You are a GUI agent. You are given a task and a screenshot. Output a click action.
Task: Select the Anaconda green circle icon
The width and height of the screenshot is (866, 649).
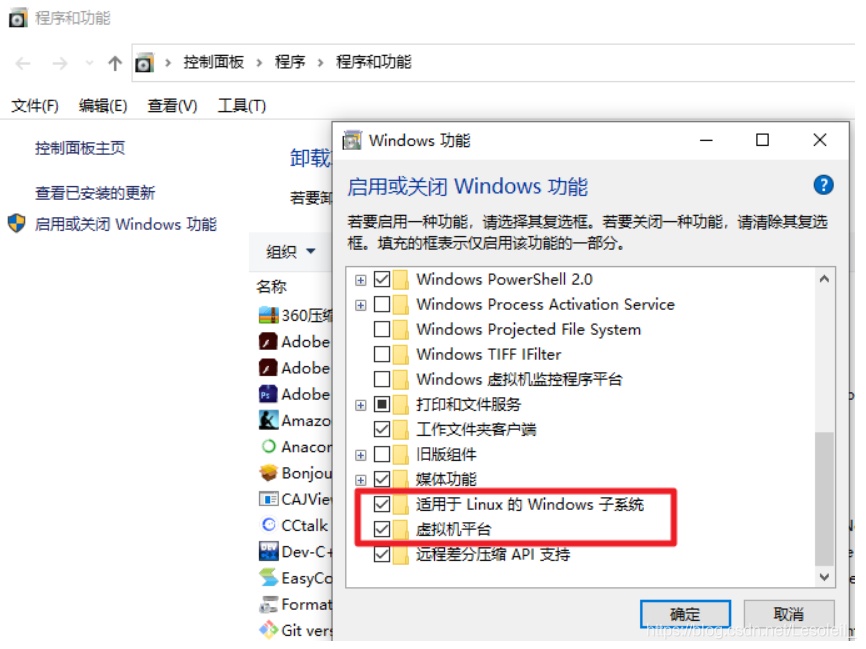click(x=268, y=446)
